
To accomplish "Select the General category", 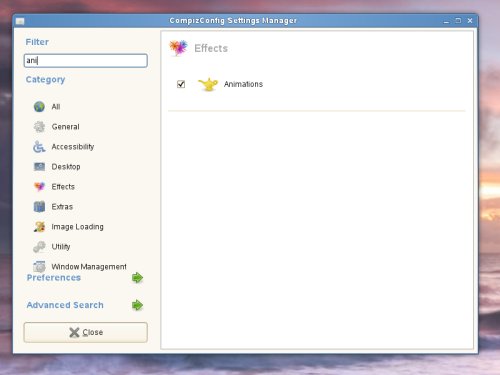I will click(65, 127).
